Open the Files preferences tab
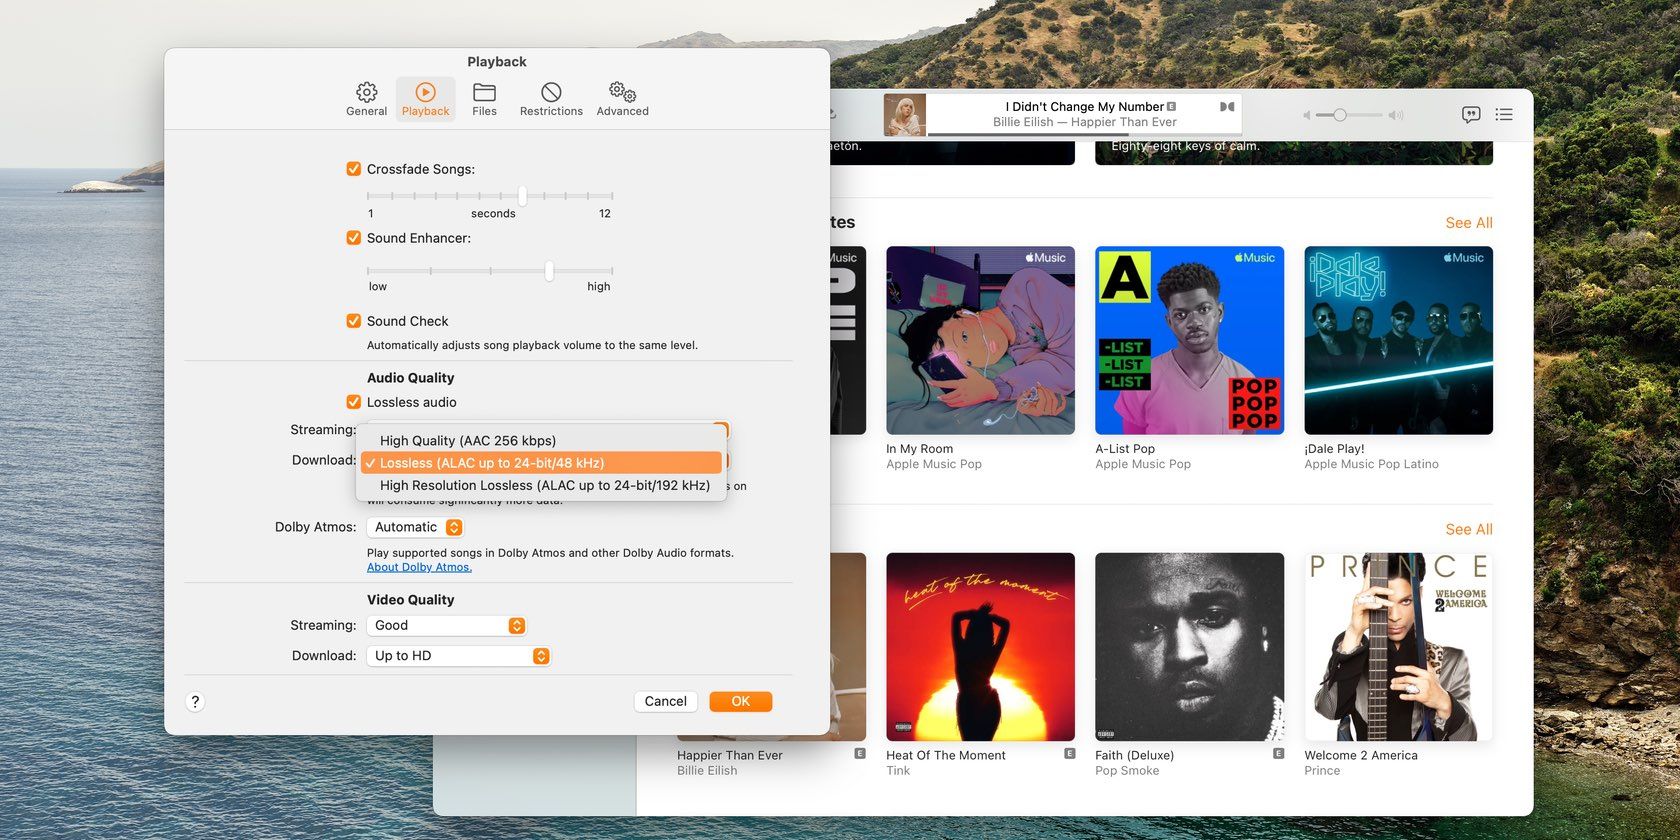Screen dimensions: 1680x840 click(x=484, y=99)
